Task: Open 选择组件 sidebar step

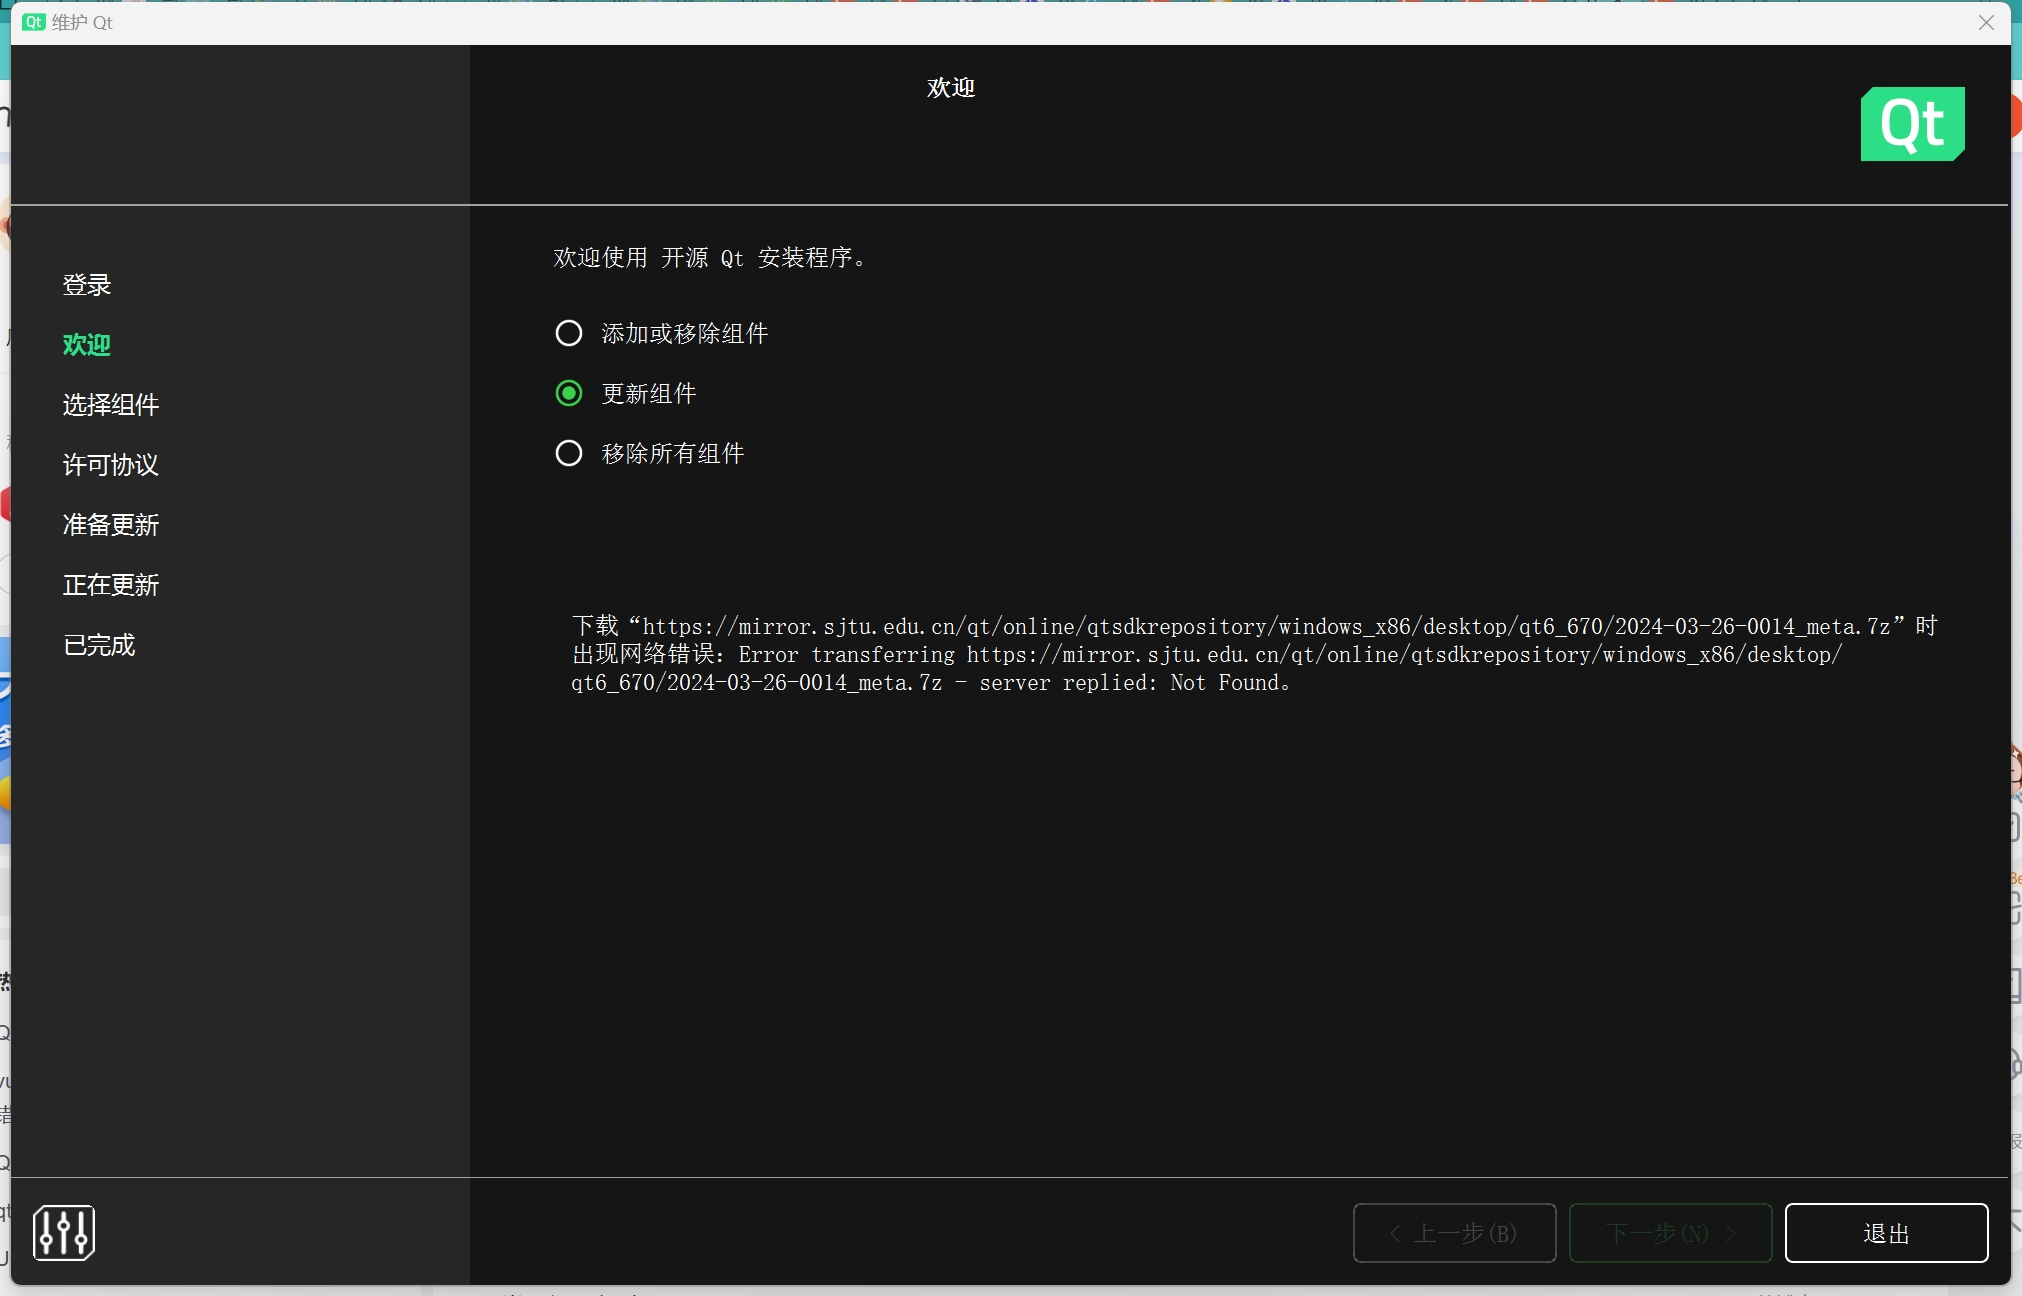Action: pyautogui.click(x=111, y=405)
